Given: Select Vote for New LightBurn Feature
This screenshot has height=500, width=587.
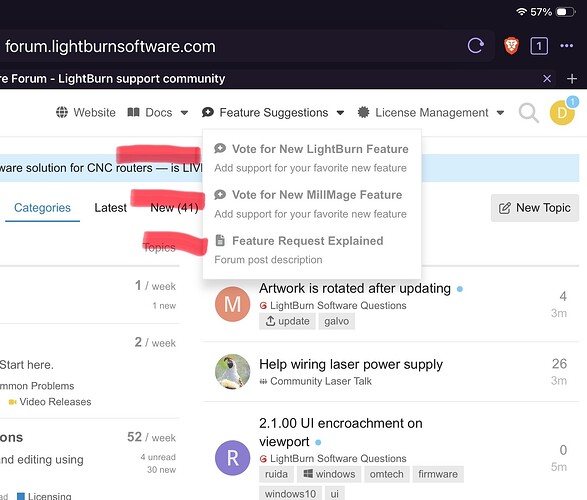Looking at the screenshot, I should [320, 149].
